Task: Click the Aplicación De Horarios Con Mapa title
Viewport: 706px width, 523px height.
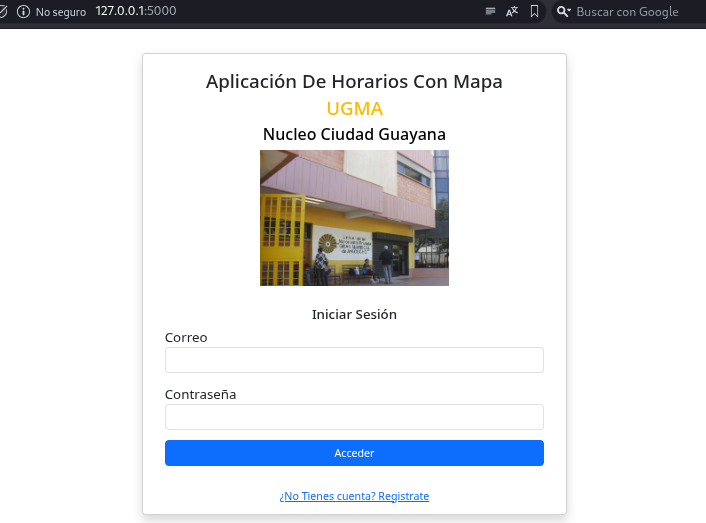Action: pos(354,81)
